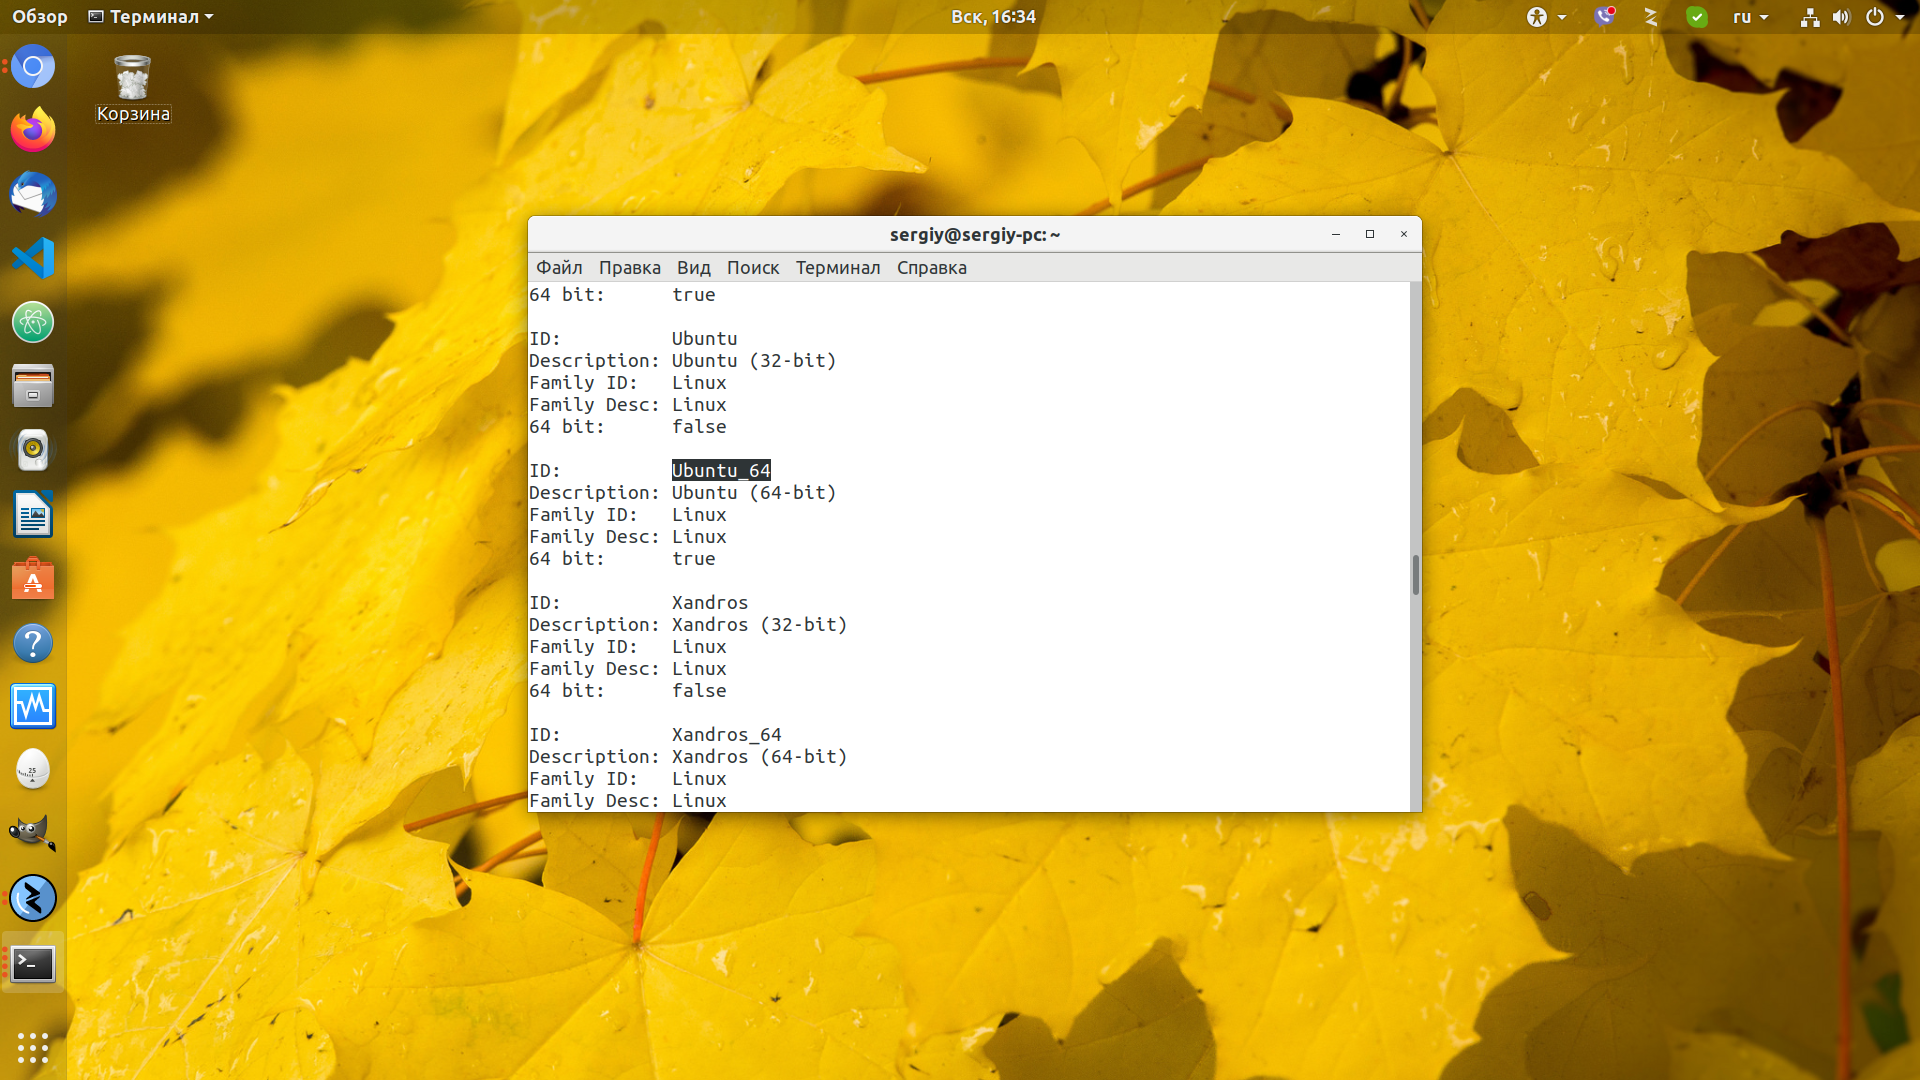Open the blue lightning app dock icon

(x=33, y=898)
